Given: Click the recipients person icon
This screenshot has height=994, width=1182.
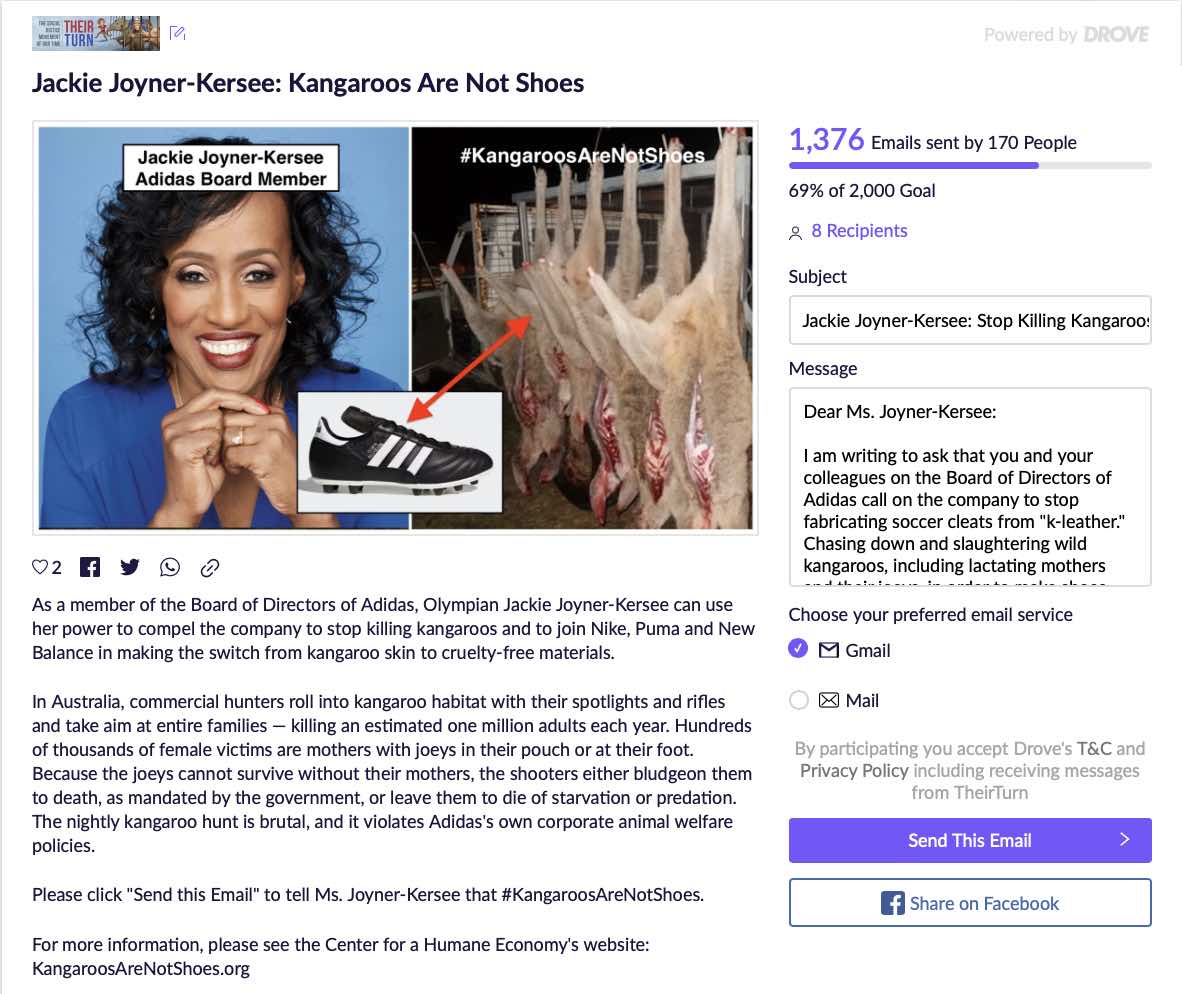Looking at the screenshot, I should (x=795, y=233).
